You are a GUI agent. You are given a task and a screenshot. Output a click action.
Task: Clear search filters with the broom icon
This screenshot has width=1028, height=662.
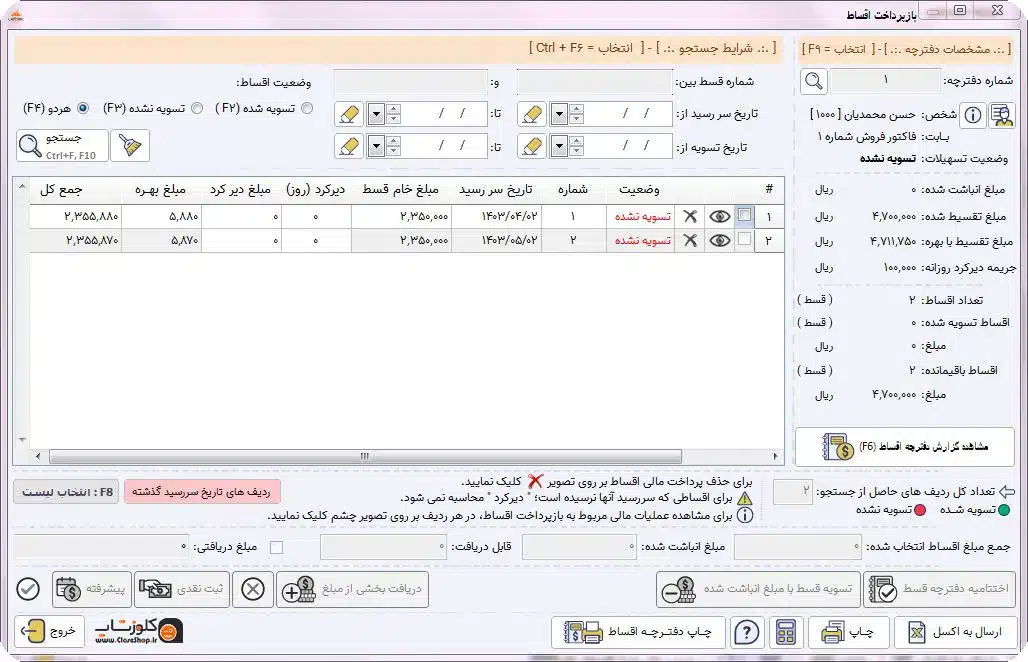click(x=130, y=145)
